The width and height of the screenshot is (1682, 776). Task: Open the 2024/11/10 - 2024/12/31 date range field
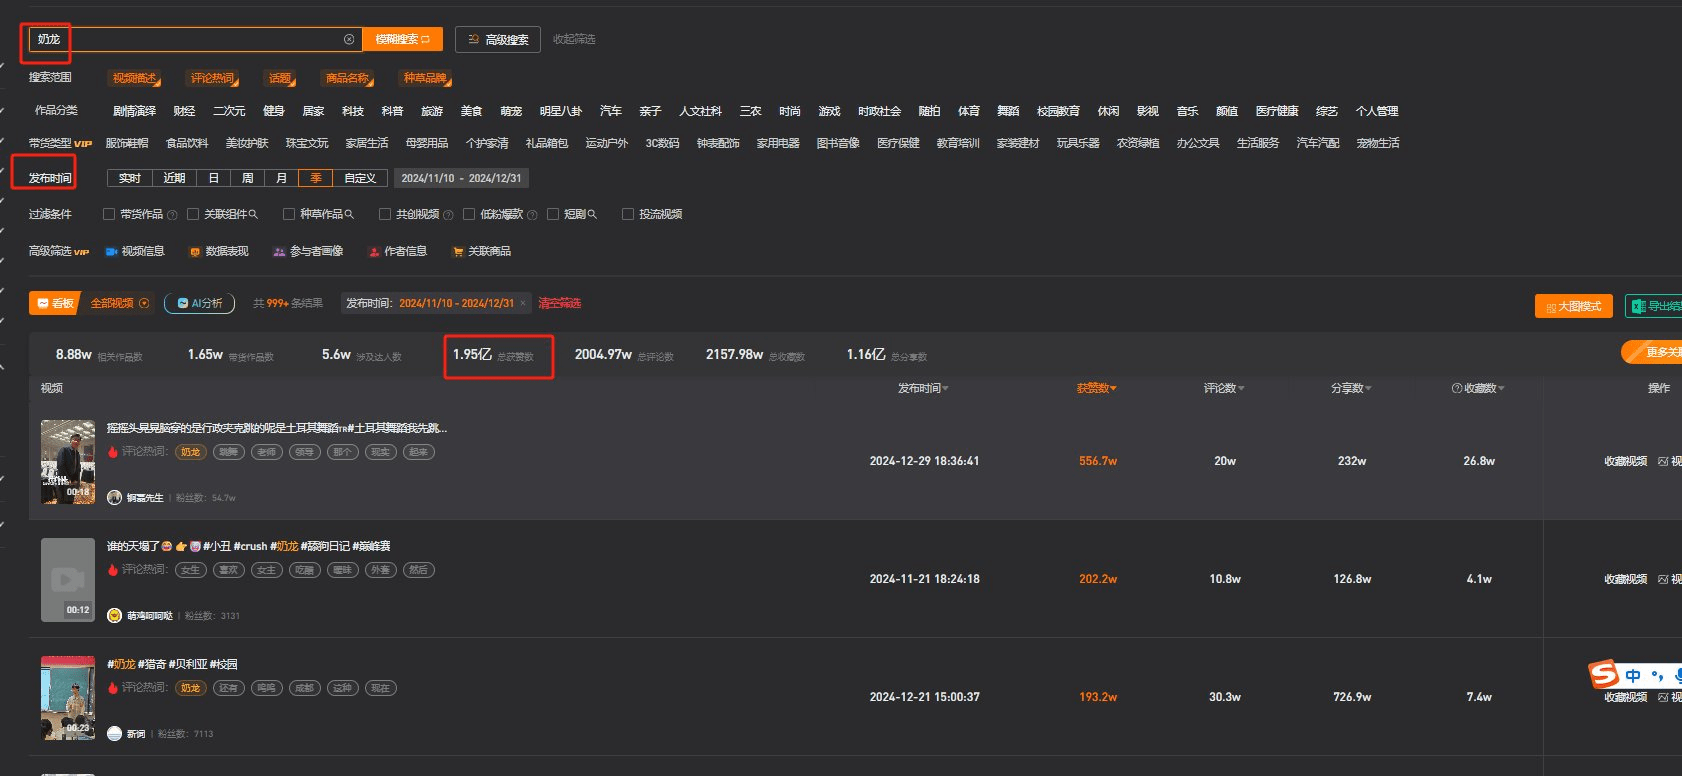pos(461,178)
